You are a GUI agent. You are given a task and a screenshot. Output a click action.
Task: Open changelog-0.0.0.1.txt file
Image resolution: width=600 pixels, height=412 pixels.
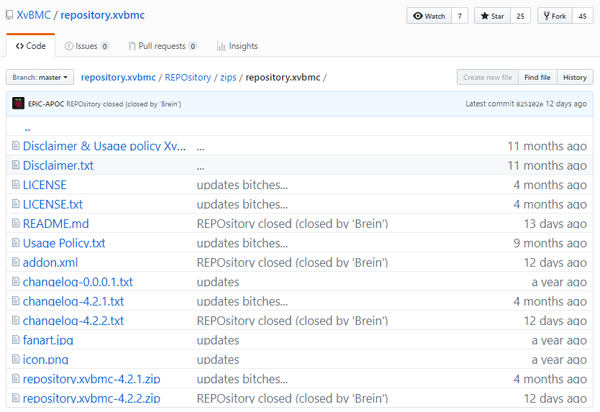click(x=78, y=282)
